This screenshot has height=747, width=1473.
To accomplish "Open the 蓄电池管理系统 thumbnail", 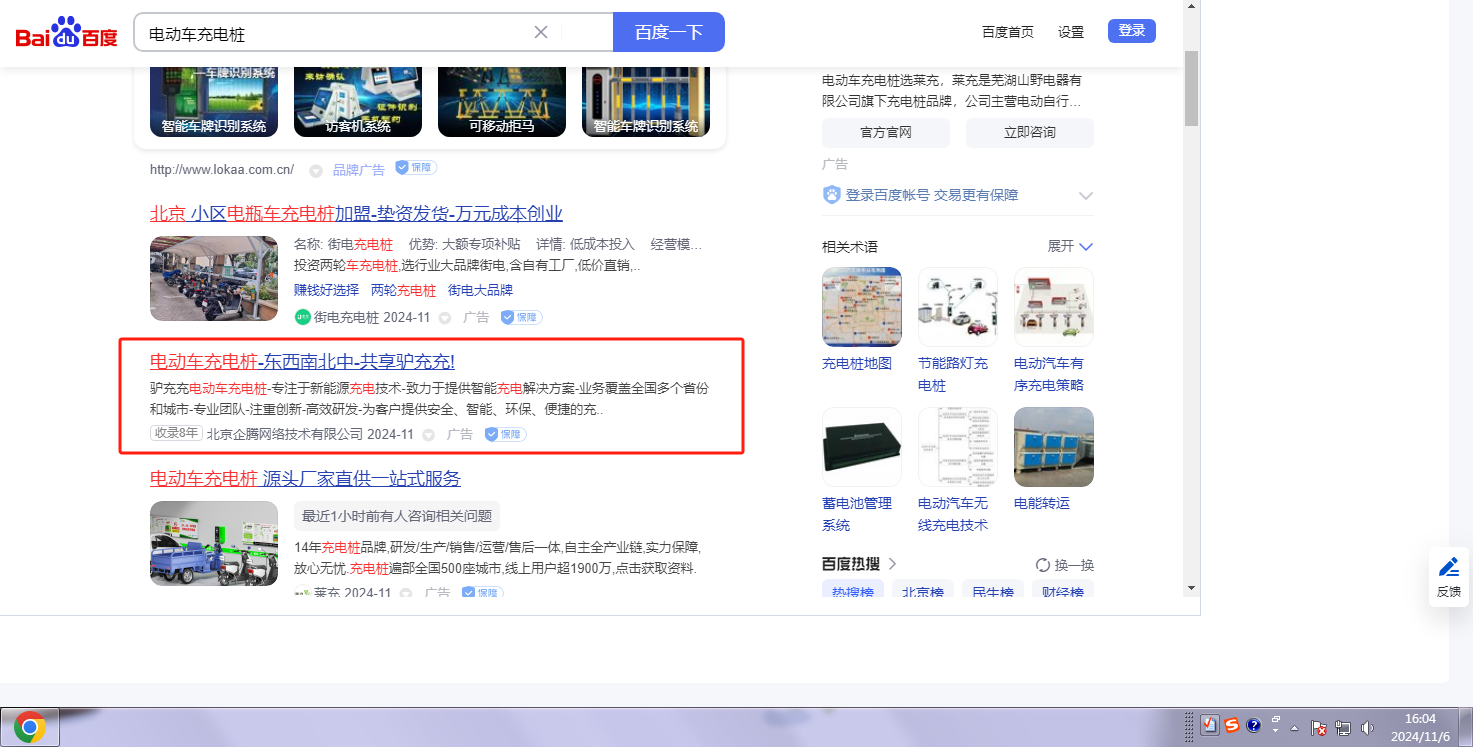I will pos(862,447).
